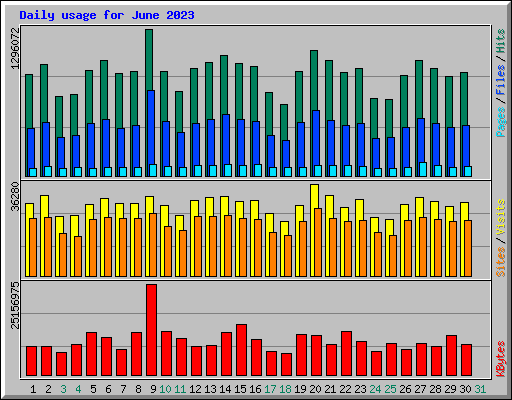This screenshot has height=400, width=512.
Task: Select day 23 on the x-axis
Action: coord(360,389)
